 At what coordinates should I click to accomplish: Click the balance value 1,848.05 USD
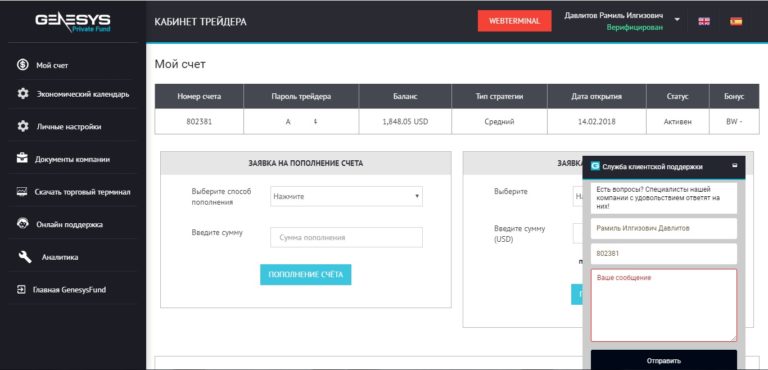(x=405, y=122)
